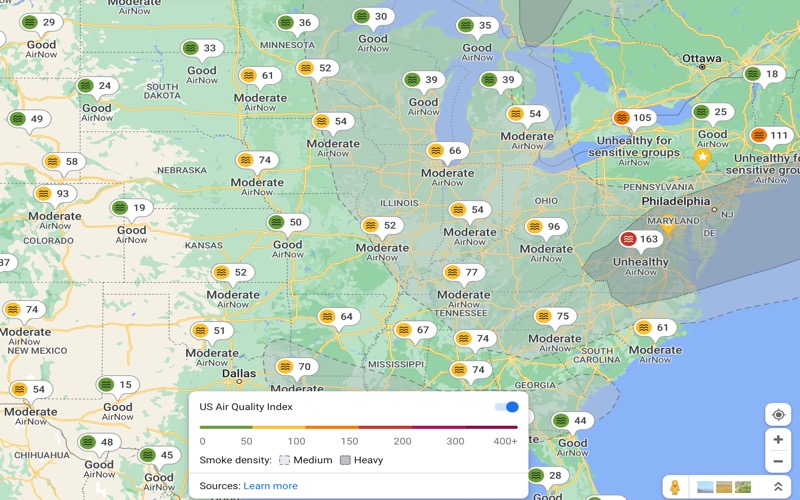Click the Medium smoke density swatch

coord(285,460)
